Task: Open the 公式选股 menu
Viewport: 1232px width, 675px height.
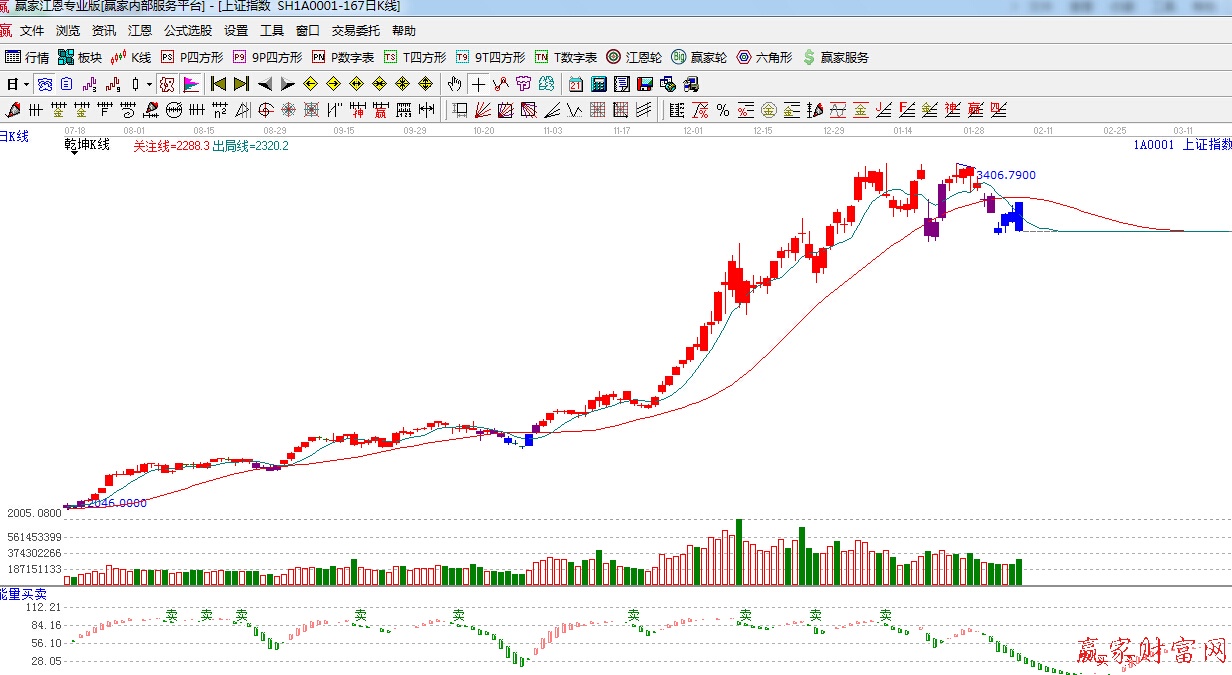Action: point(188,31)
